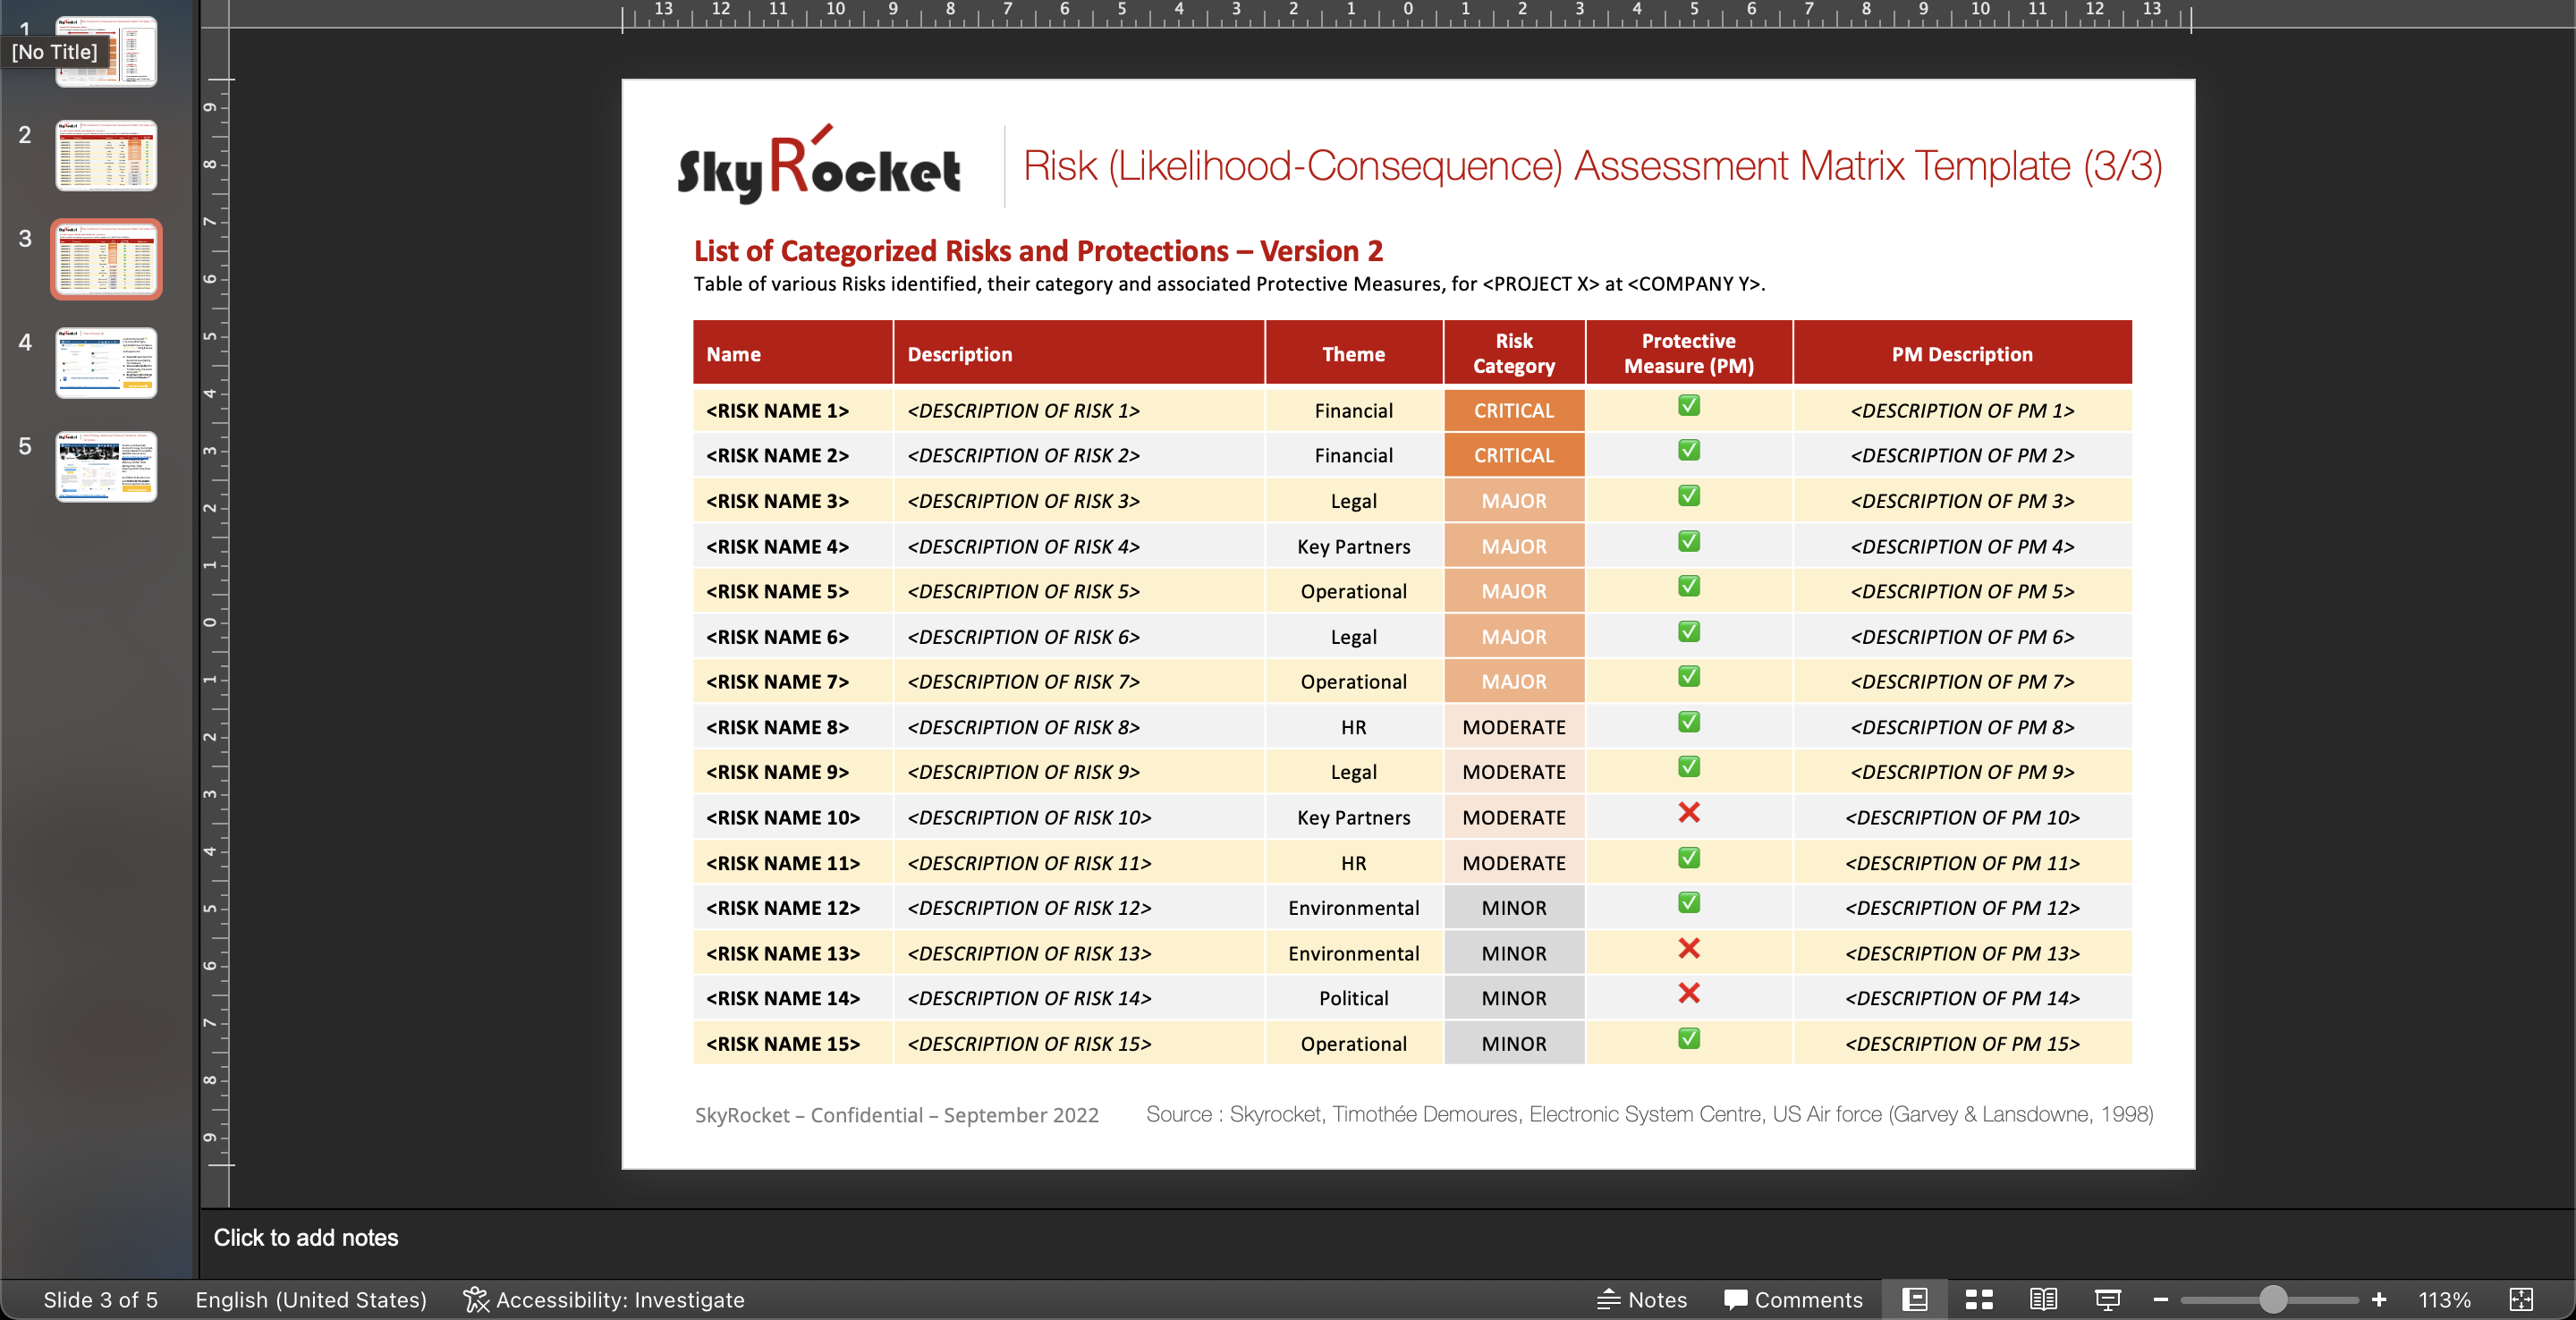Fit slide to current window
Viewport: 2576px width, 1320px height.
tap(2521, 1299)
